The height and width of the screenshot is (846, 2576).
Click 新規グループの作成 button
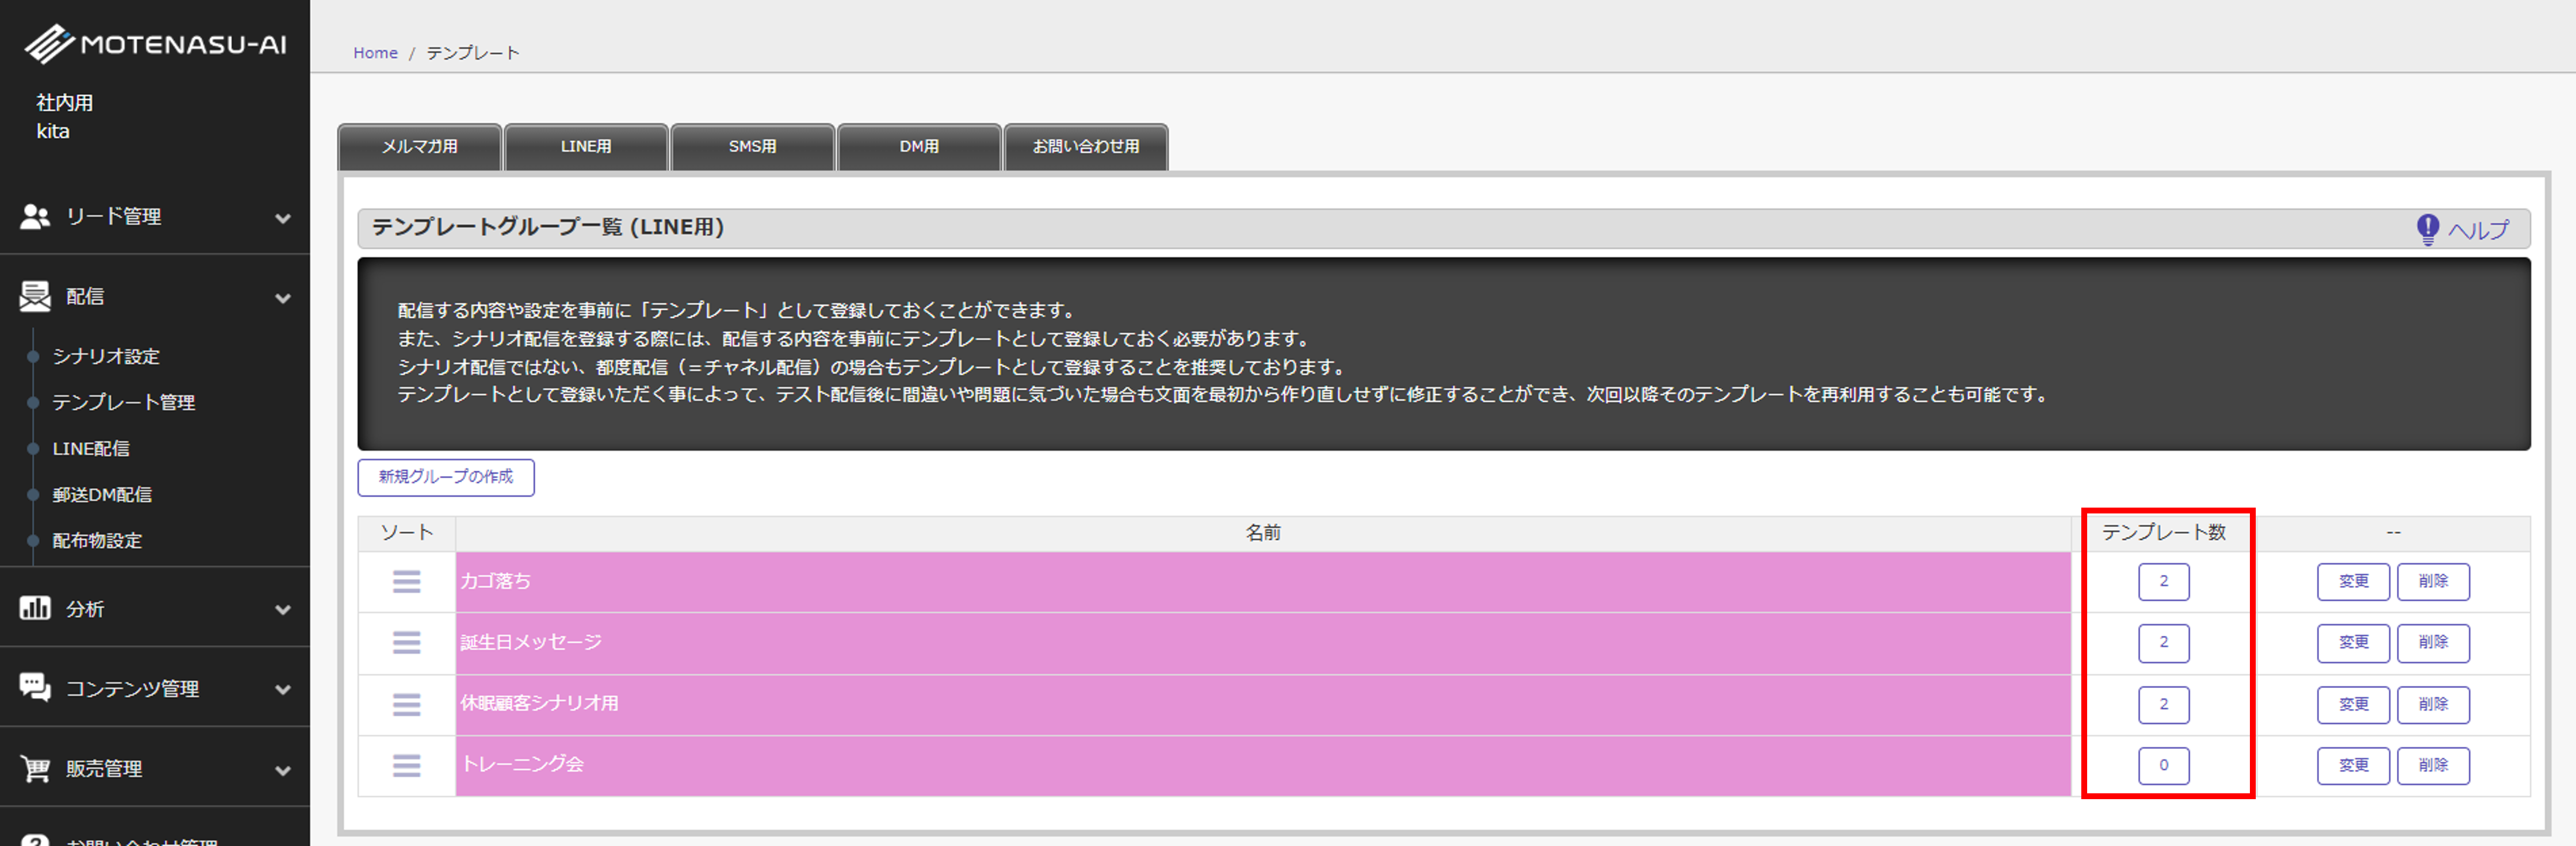click(x=446, y=477)
